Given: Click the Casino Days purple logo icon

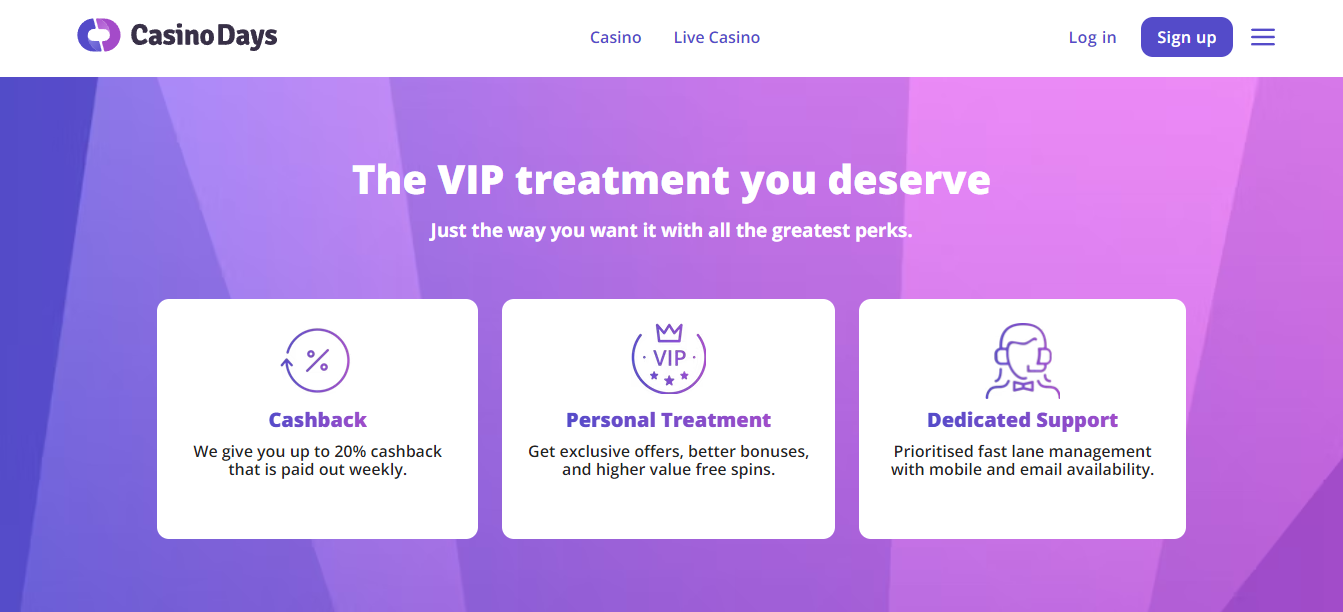Looking at the screenshot, I should tap(98, 36).
